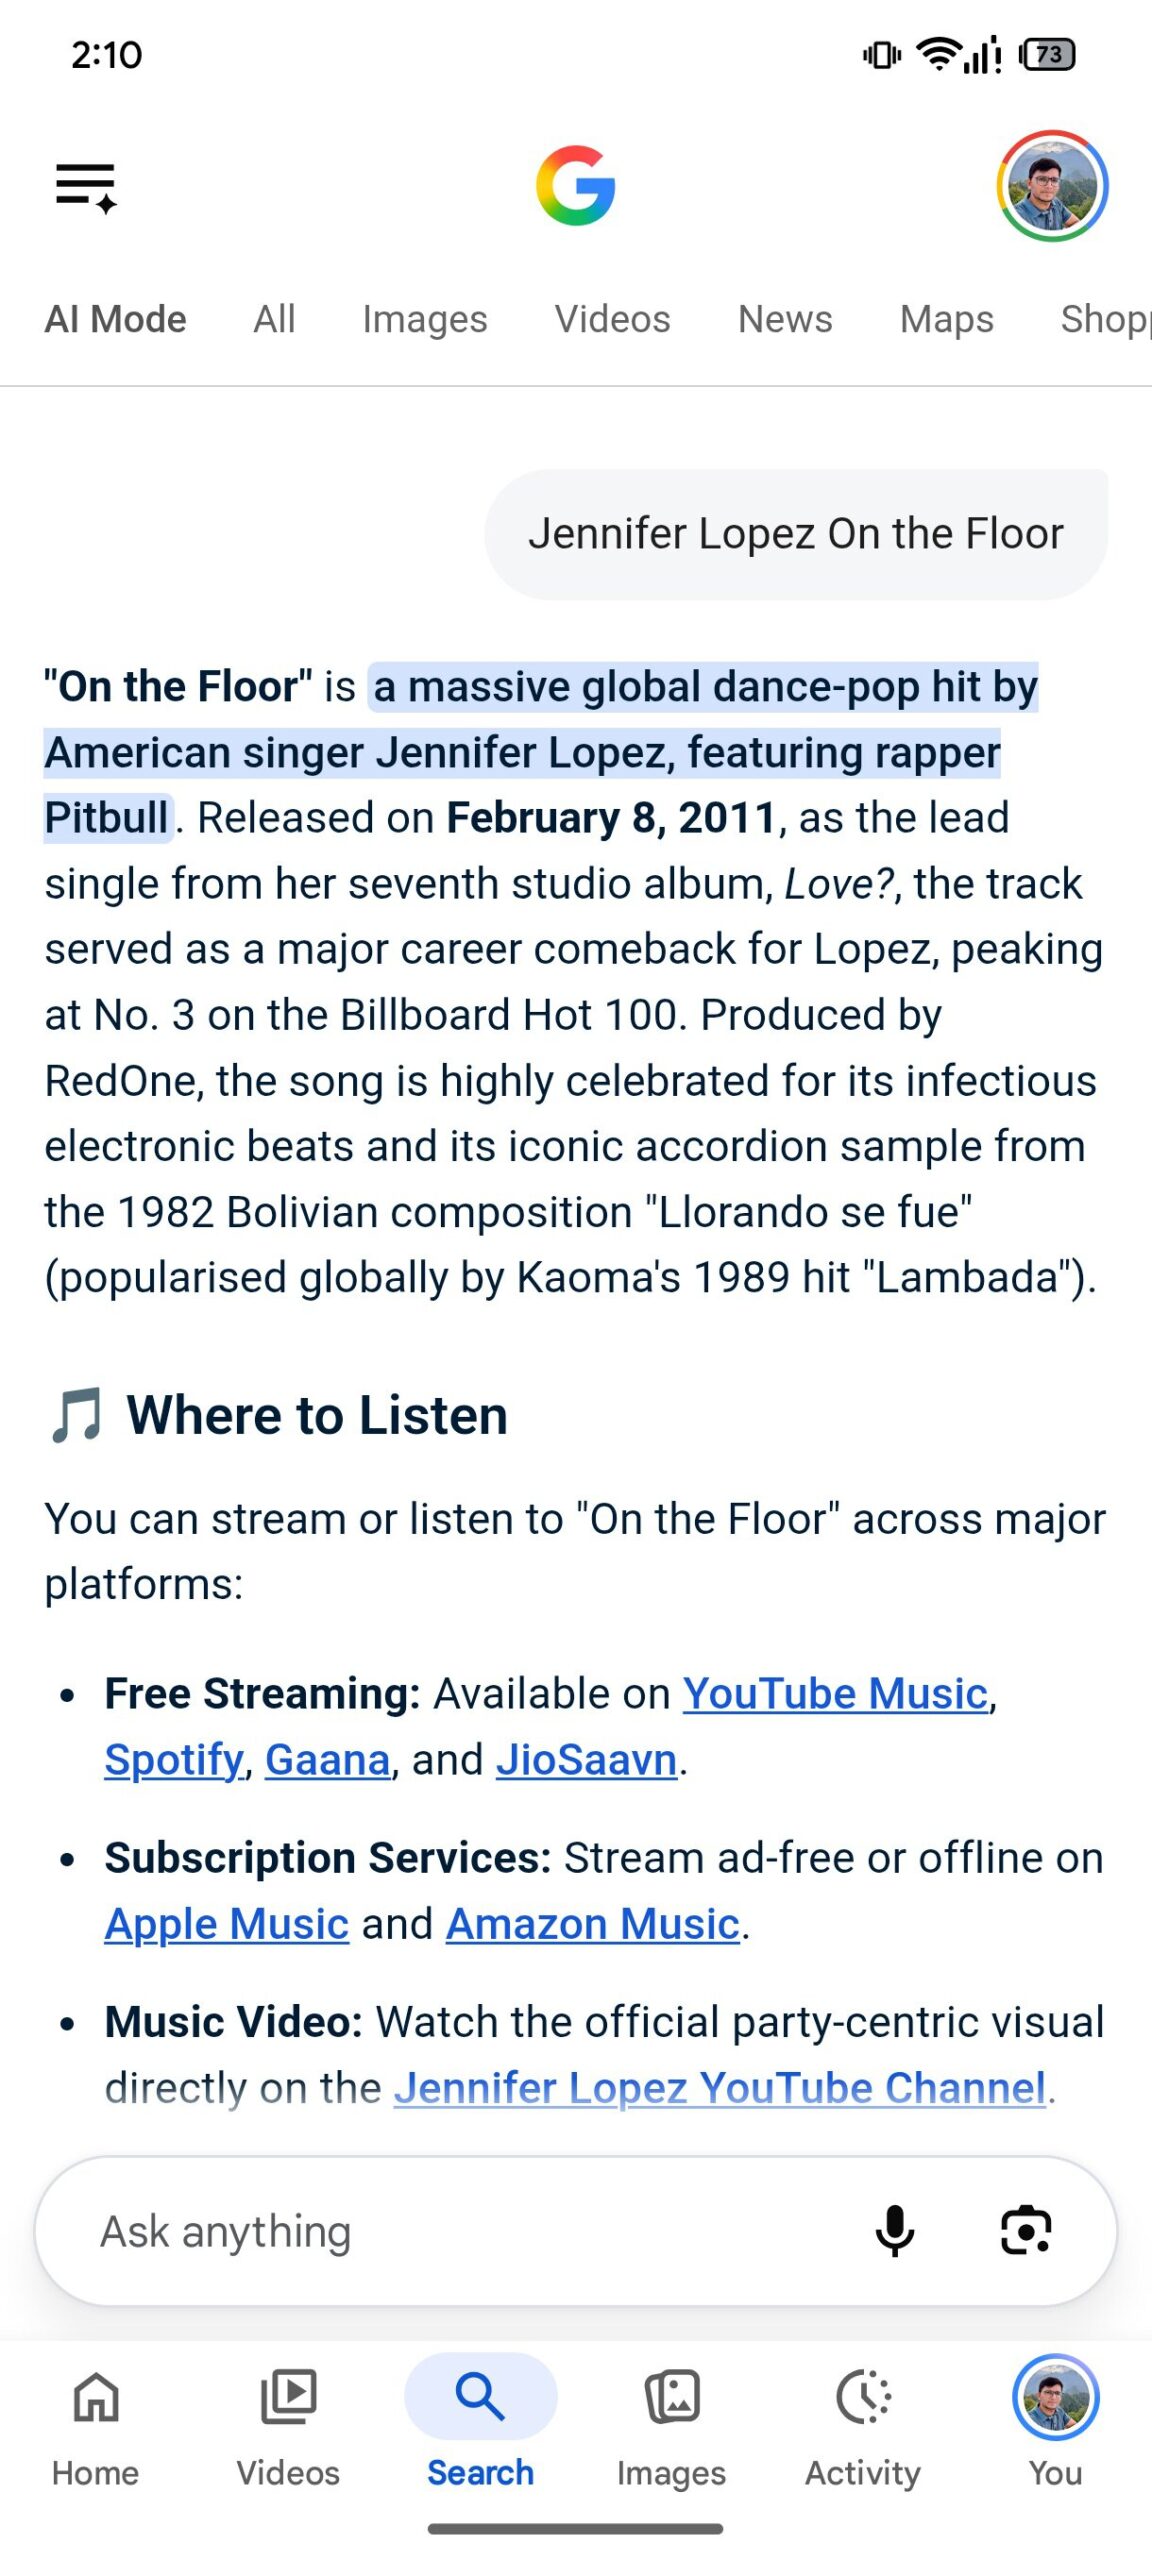Switch to the News tab
1152x2560 pixels.
point(785,319)
